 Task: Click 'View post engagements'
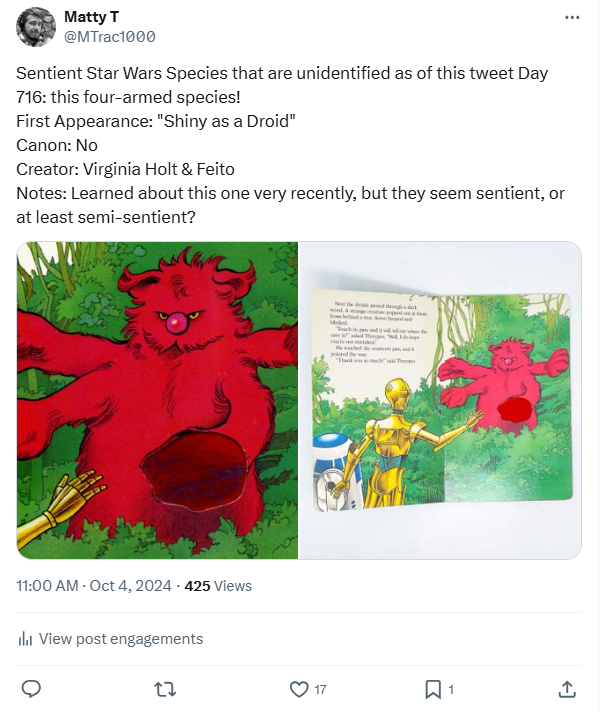pyautogui.click(x=120, y=639)
